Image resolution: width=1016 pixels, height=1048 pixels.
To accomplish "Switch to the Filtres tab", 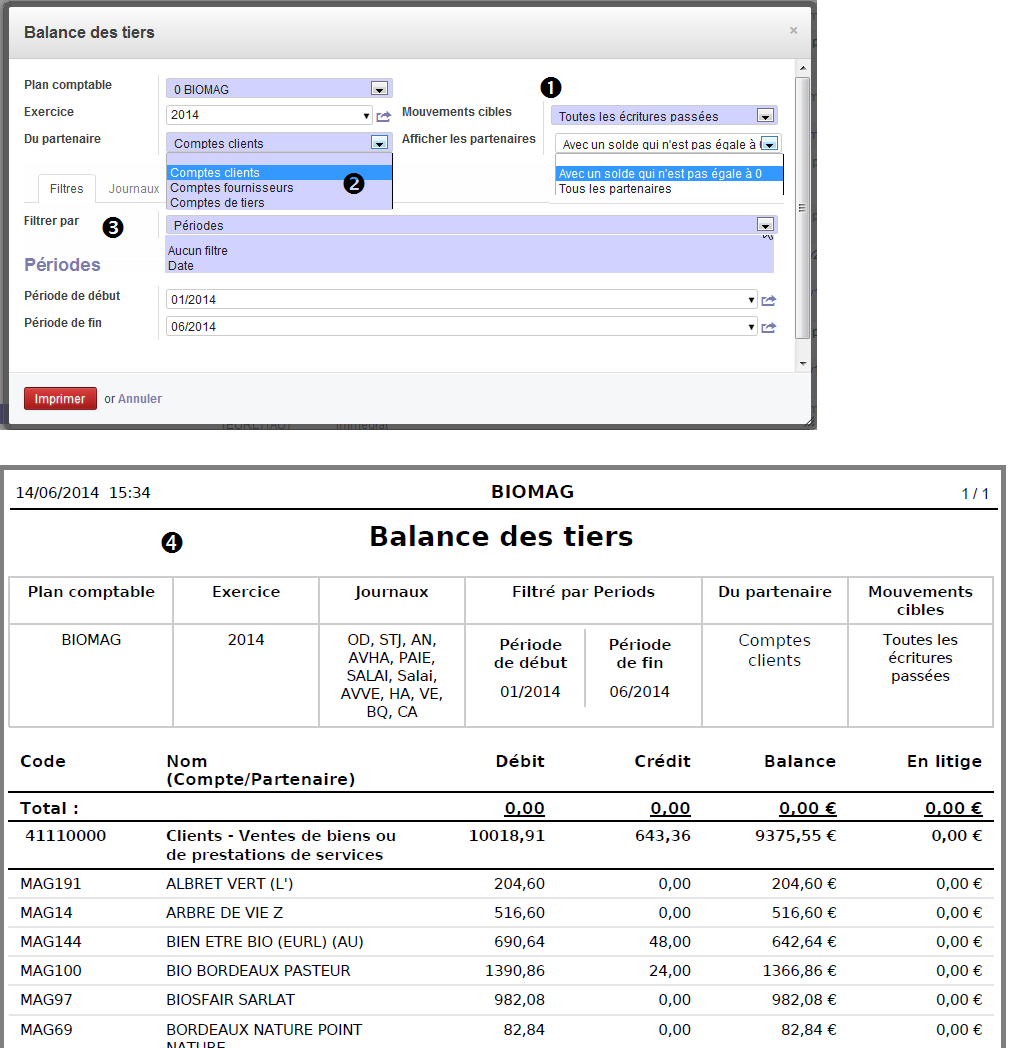I will click(x=67, y=188).
